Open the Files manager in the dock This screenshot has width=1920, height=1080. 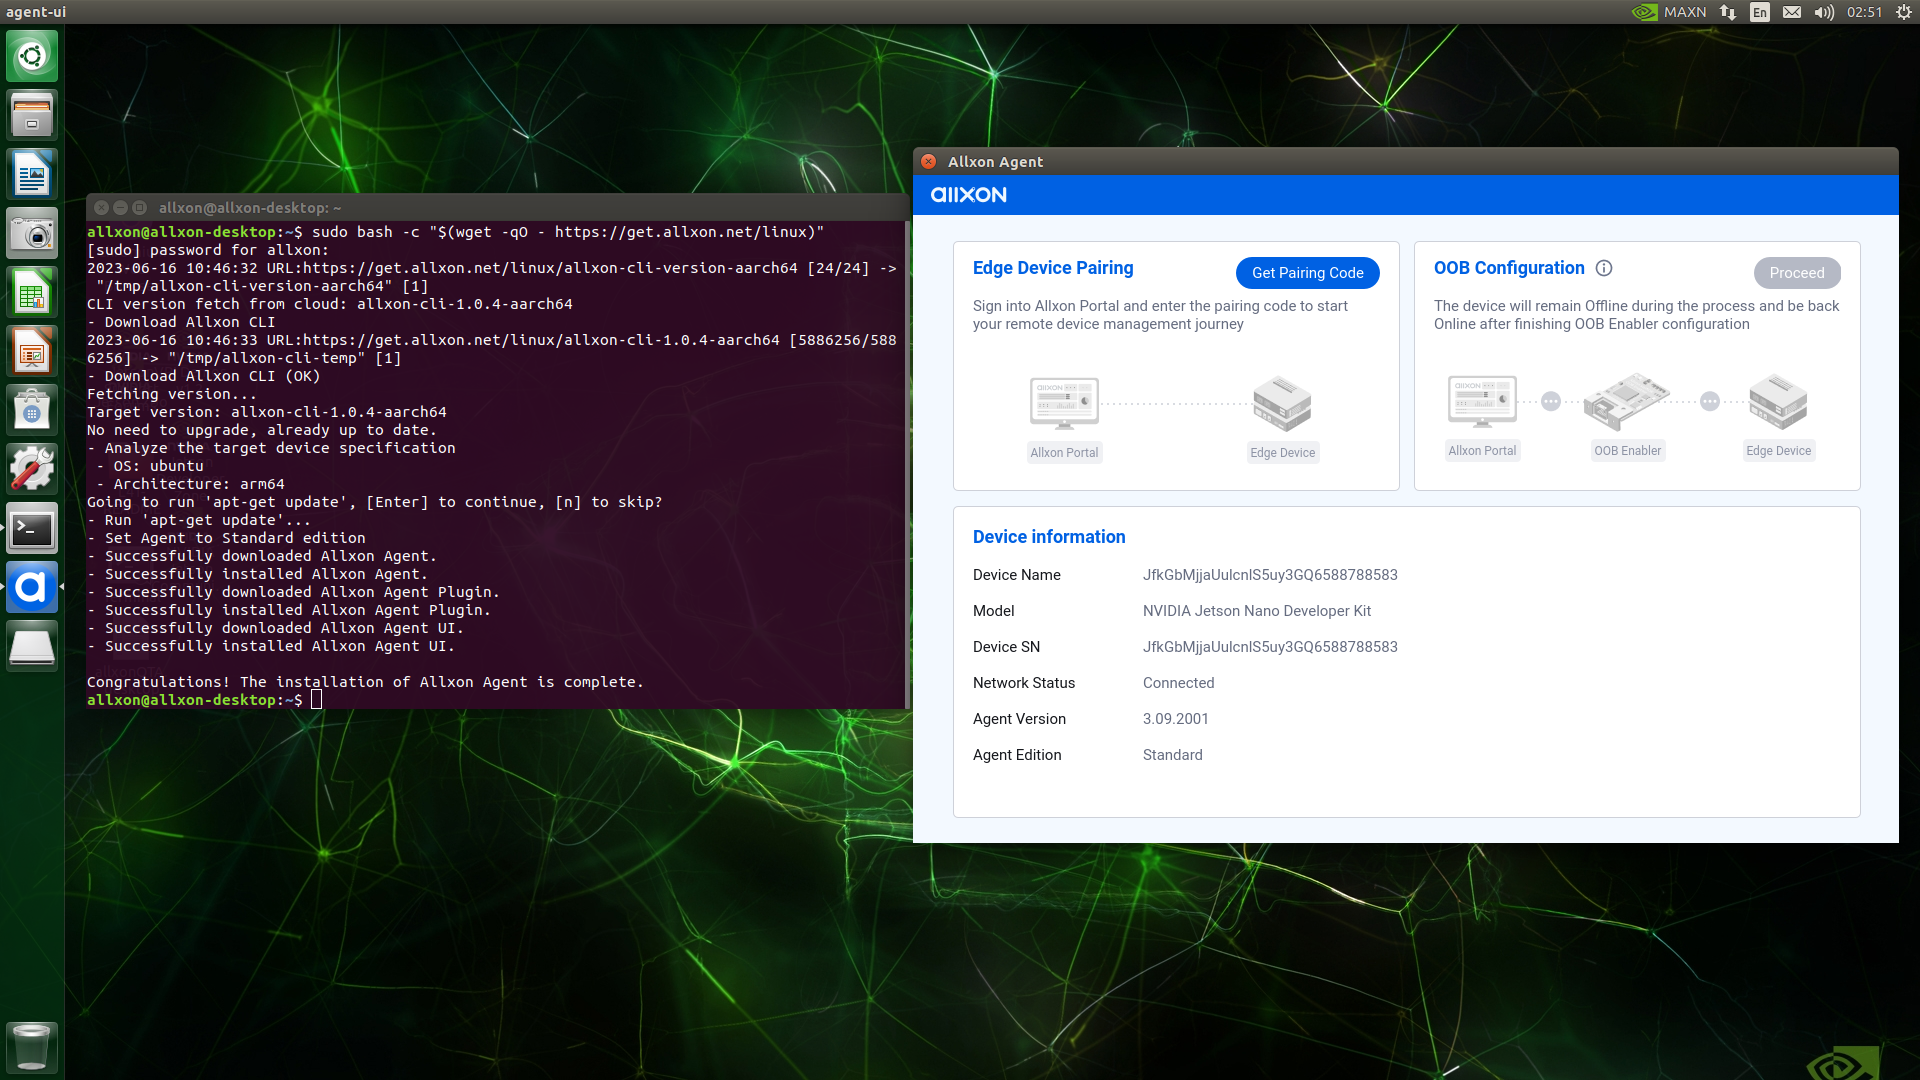point(32,115)
